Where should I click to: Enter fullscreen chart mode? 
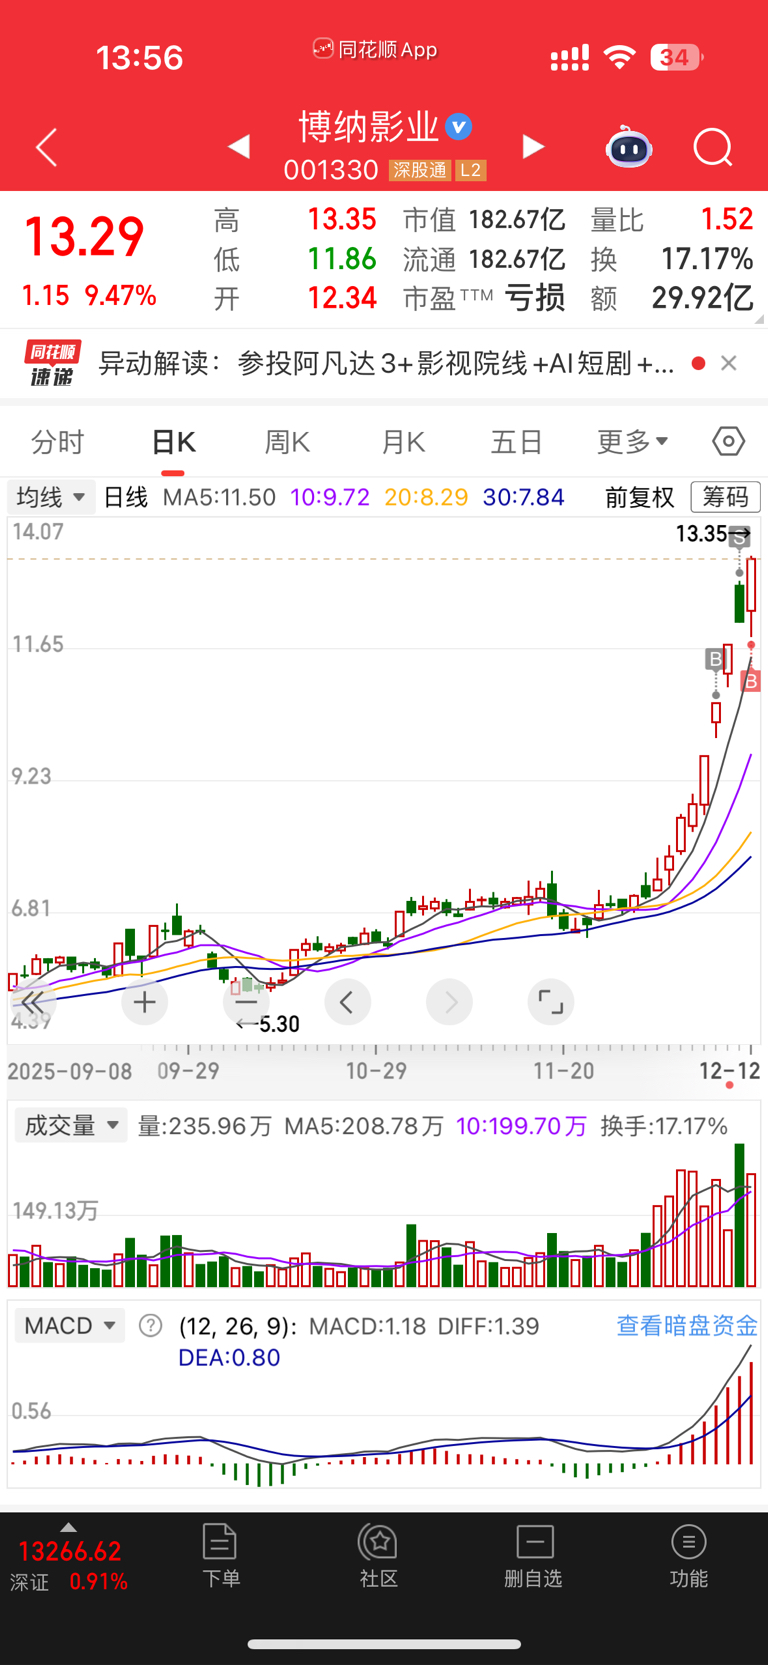pyautogui.click(x=551, y=1002)
